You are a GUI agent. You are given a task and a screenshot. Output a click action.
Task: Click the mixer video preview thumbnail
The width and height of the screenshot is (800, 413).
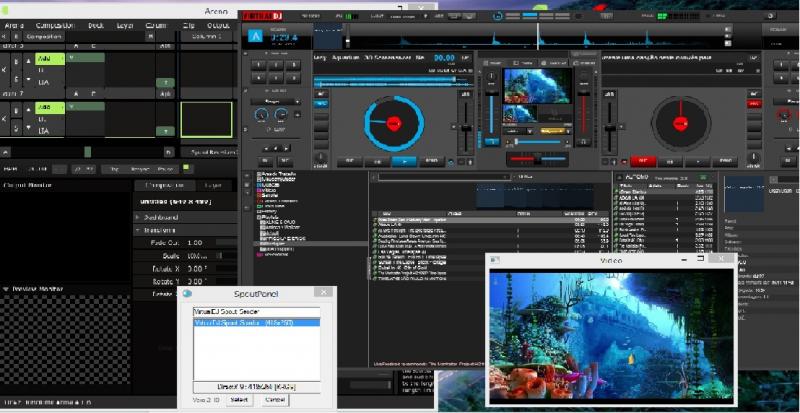[x=537, y=86]
